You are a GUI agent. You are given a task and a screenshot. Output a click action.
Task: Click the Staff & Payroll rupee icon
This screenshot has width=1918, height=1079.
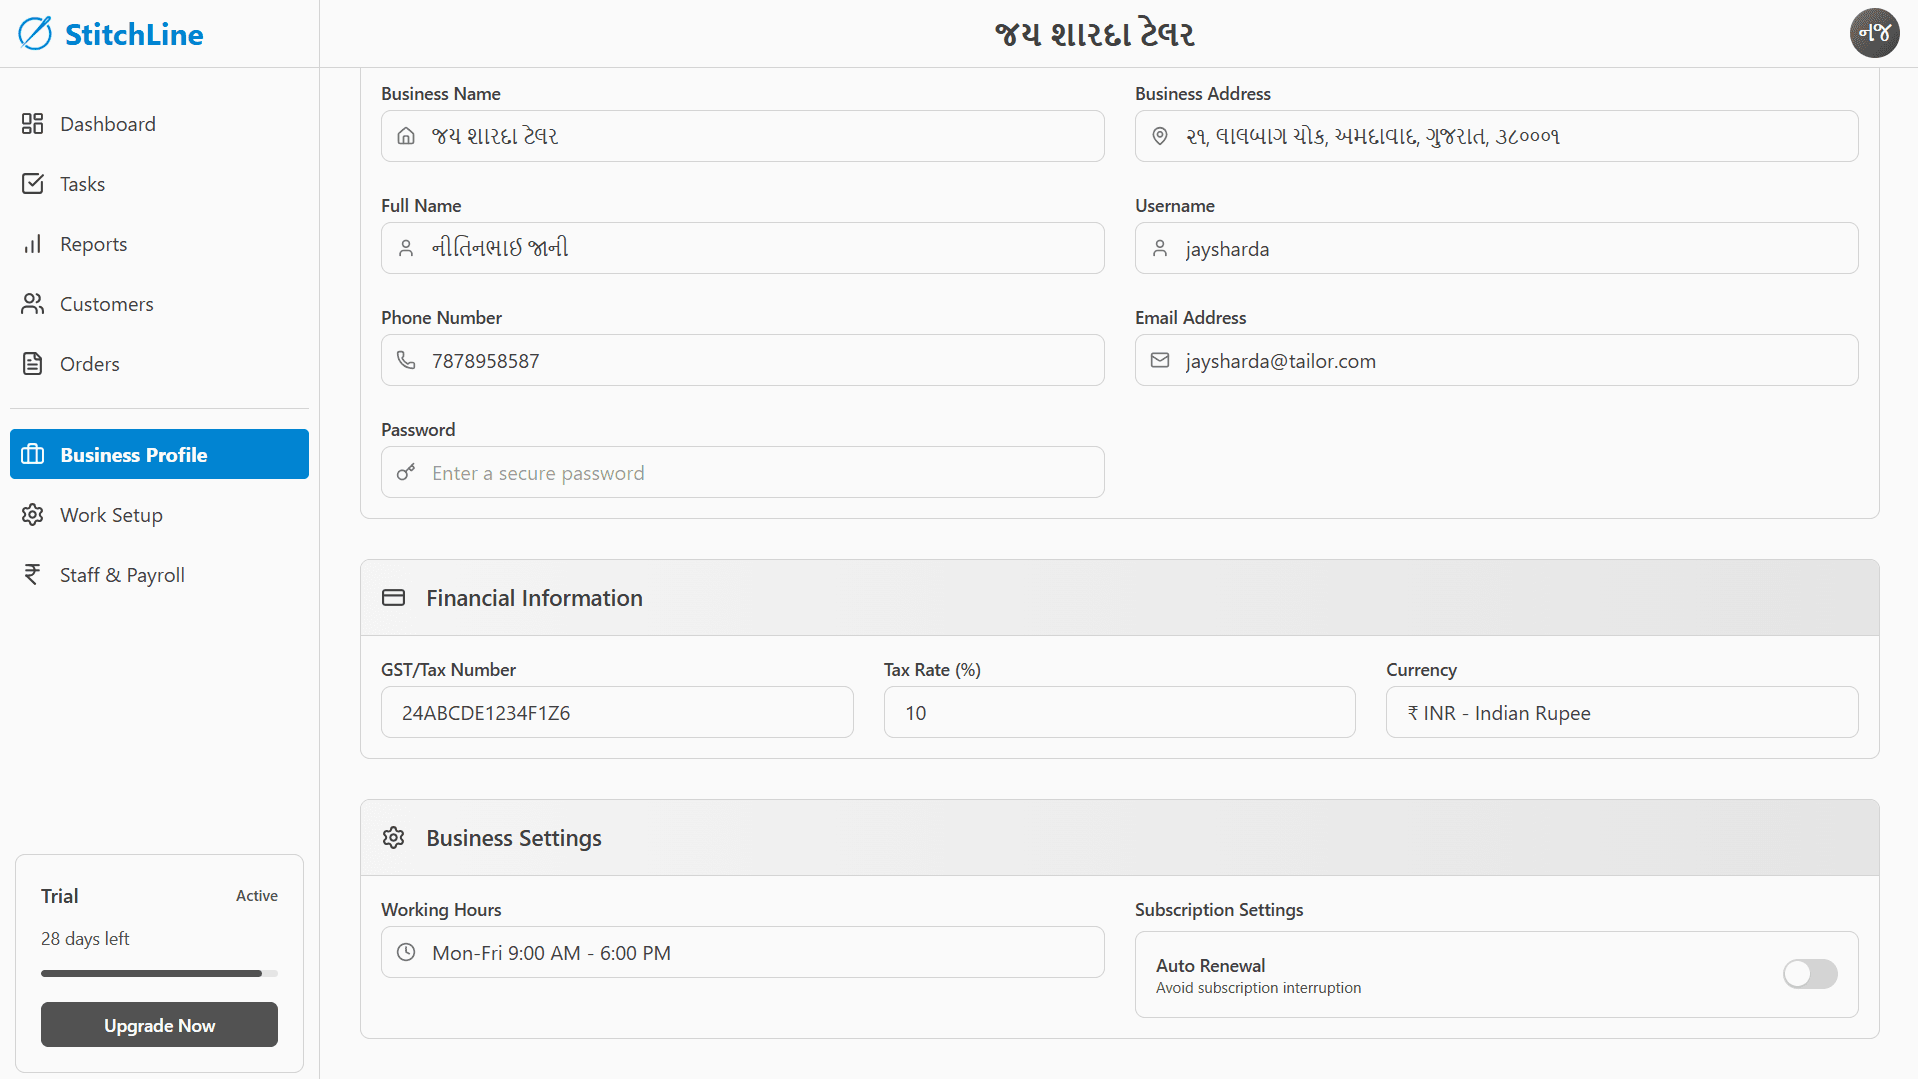tap(32, 574)
